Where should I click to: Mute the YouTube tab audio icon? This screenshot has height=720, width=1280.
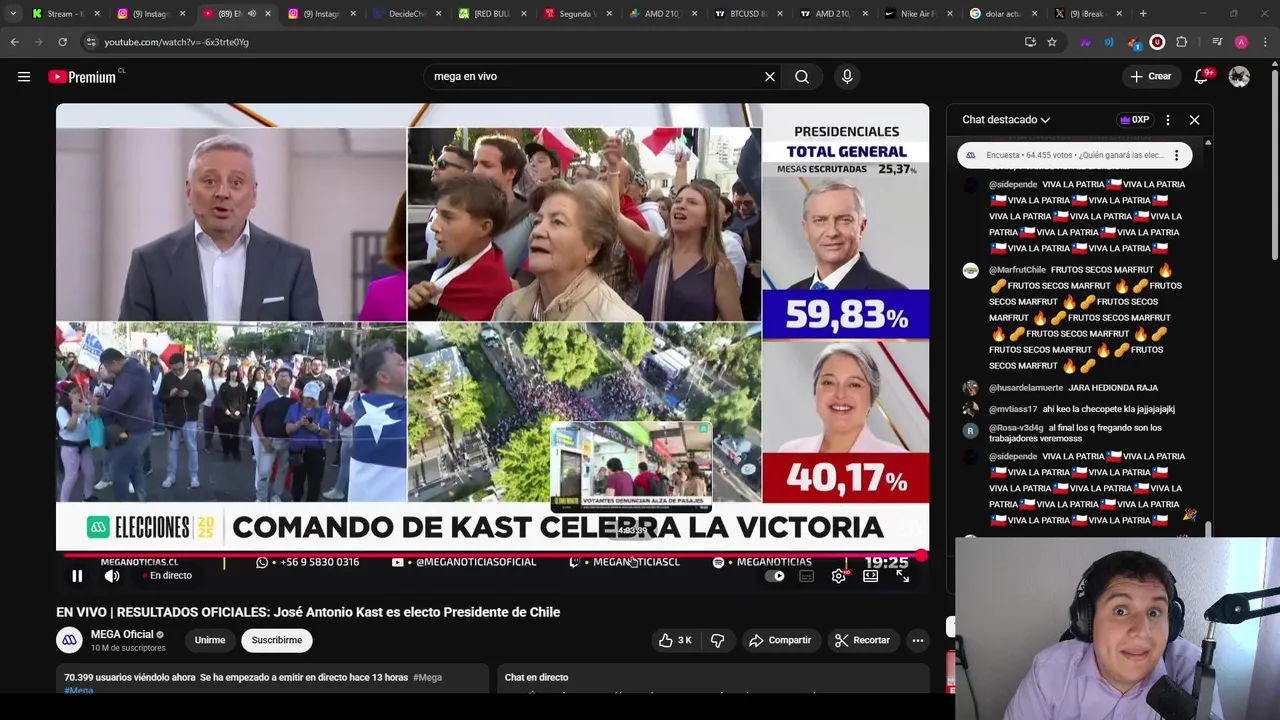pyautogui.click(x=252, y=14)
